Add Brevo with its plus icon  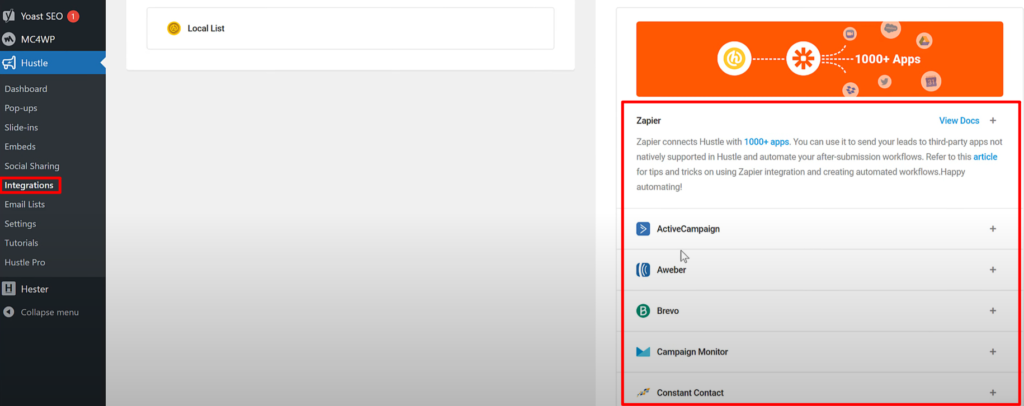tap(993, 311)
